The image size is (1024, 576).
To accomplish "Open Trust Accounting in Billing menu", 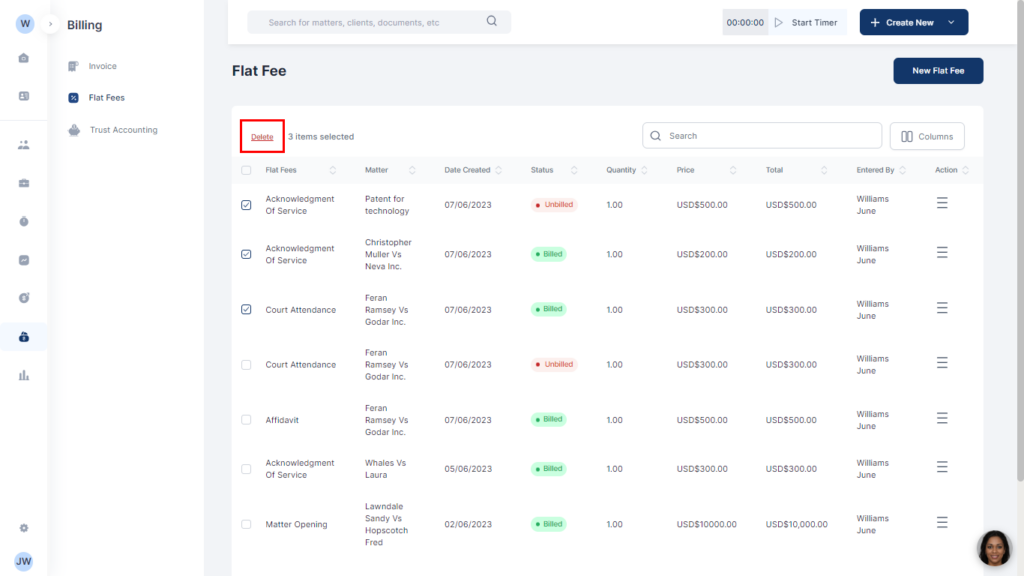I will (x=123, y=130).
